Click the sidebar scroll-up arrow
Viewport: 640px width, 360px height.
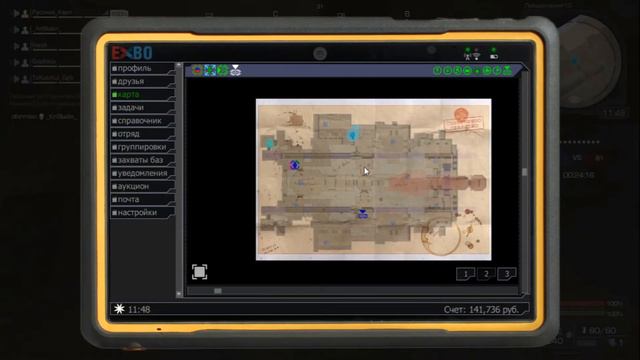(179, 65)
